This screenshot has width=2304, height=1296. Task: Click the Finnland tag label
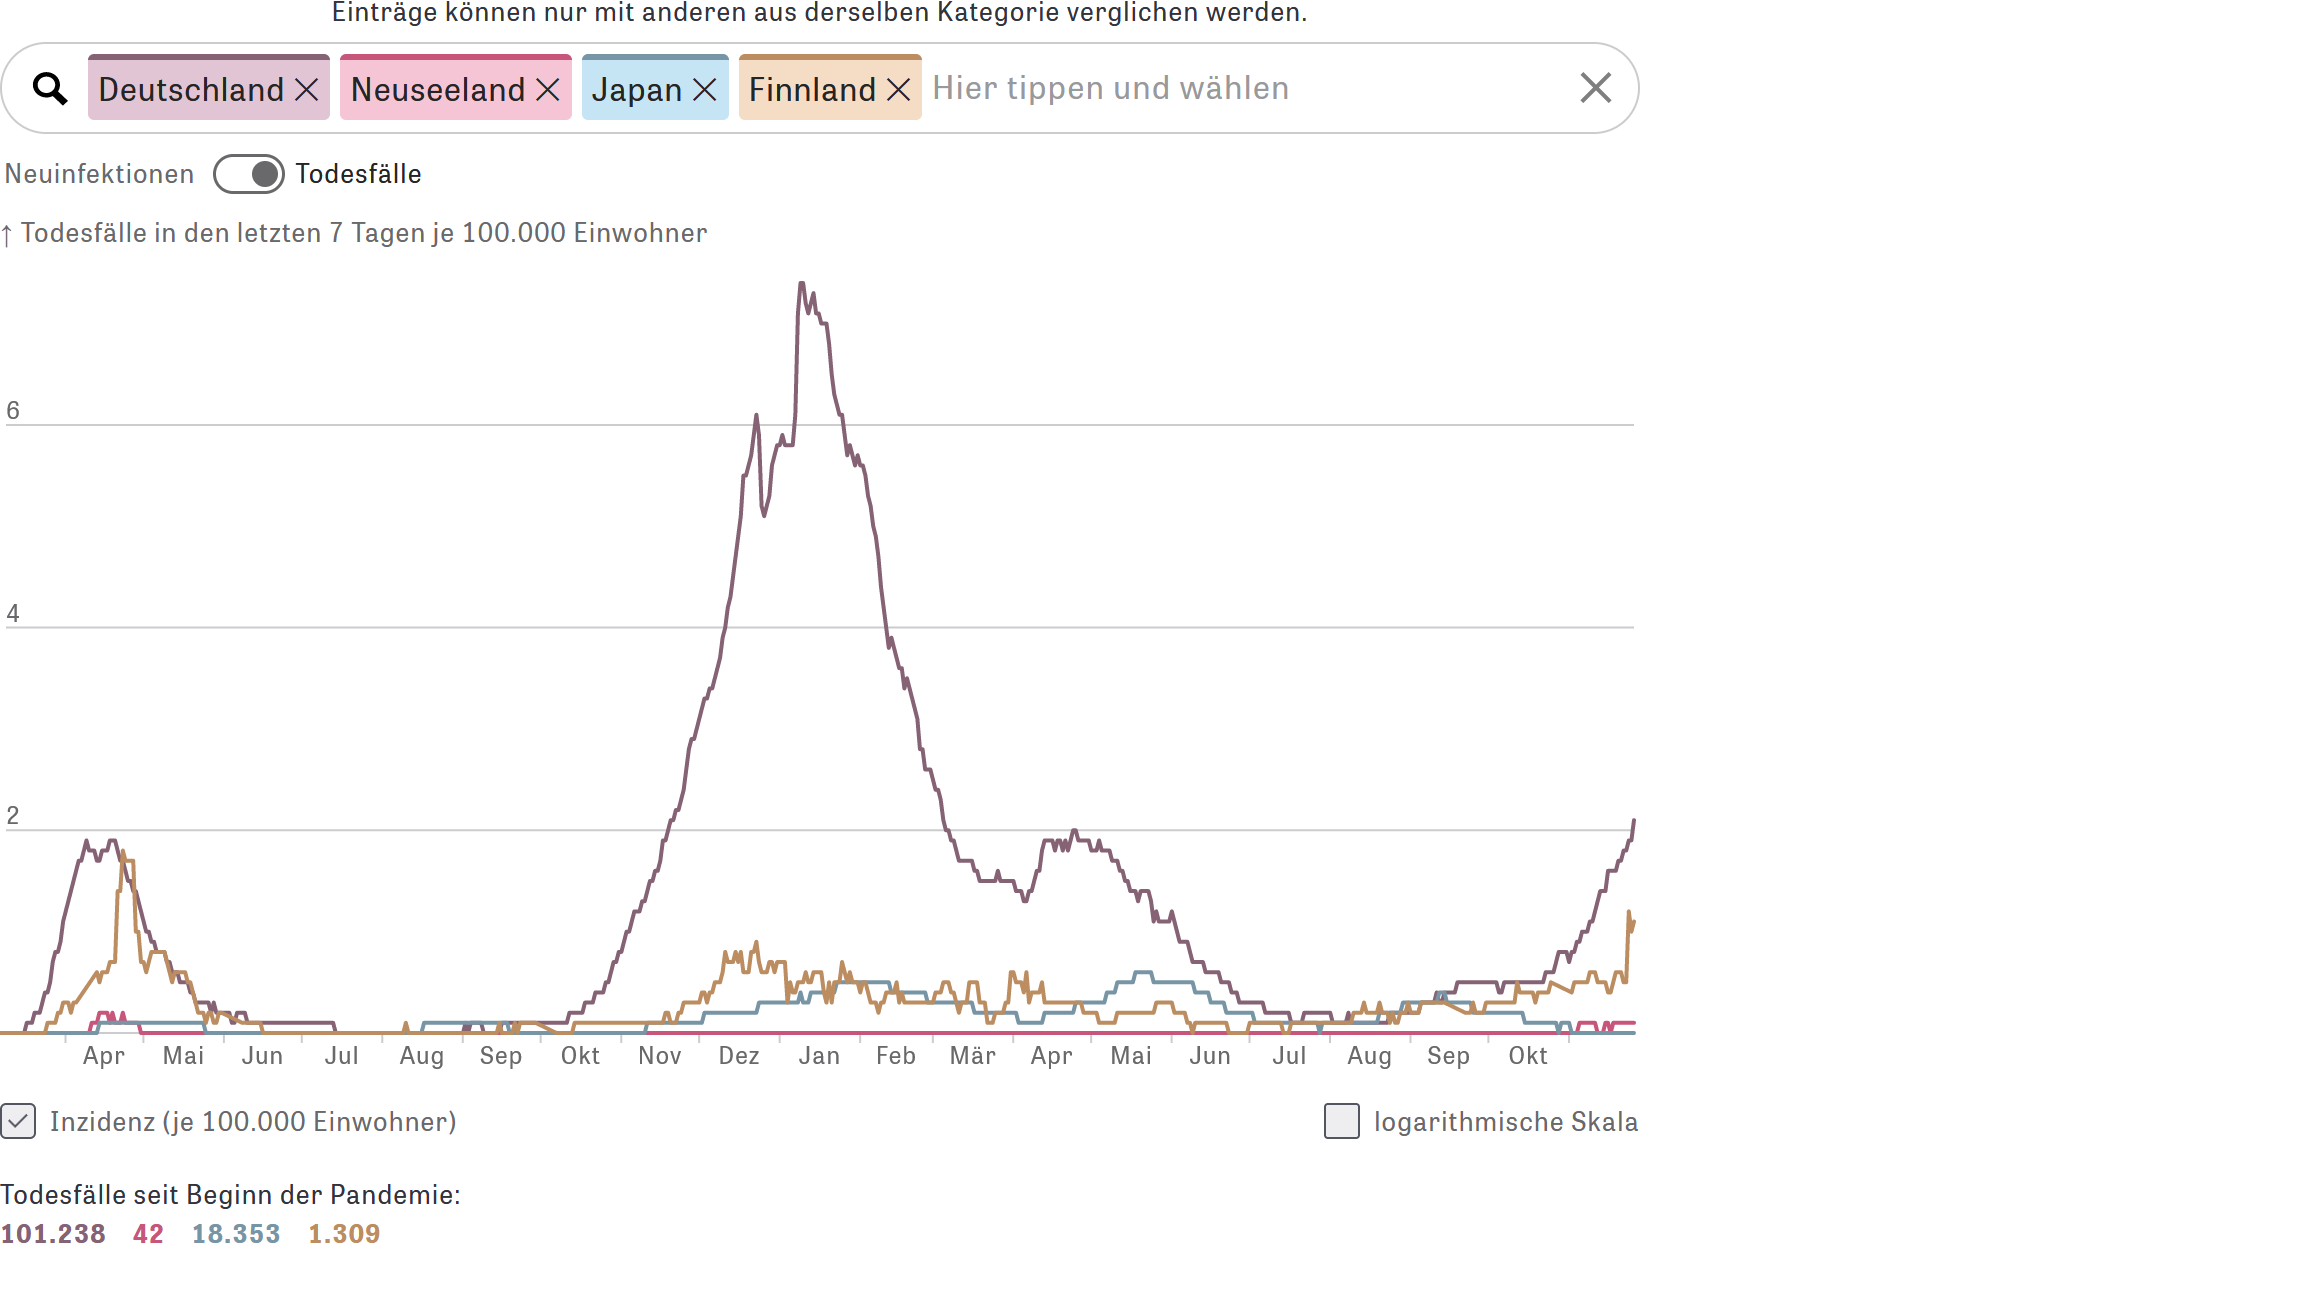pyautogui.click(x=812, y=90)
